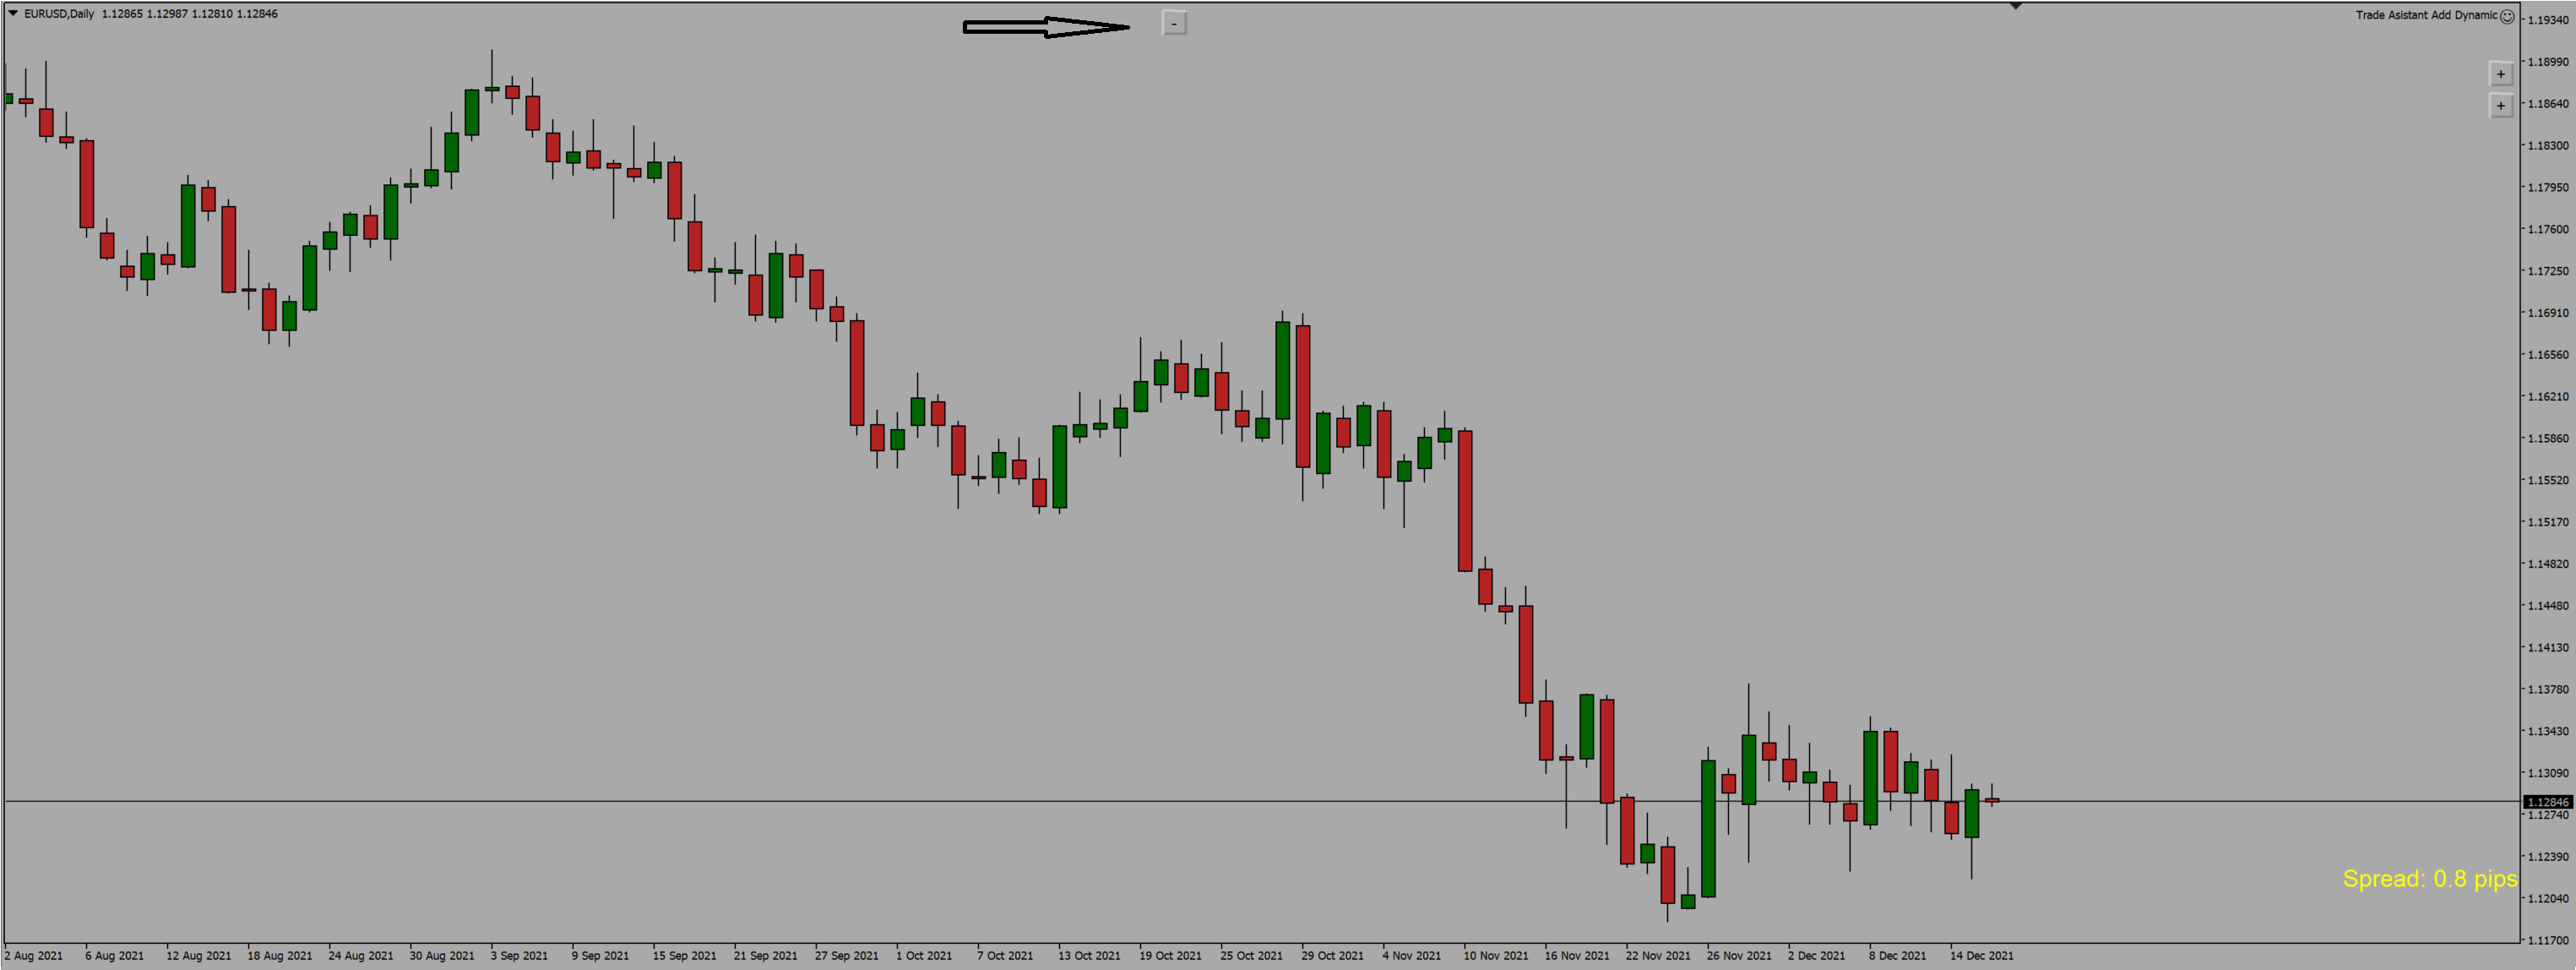Click the upper plus button on the right edge
The image size is (2576, 970).
(2500, 73)
